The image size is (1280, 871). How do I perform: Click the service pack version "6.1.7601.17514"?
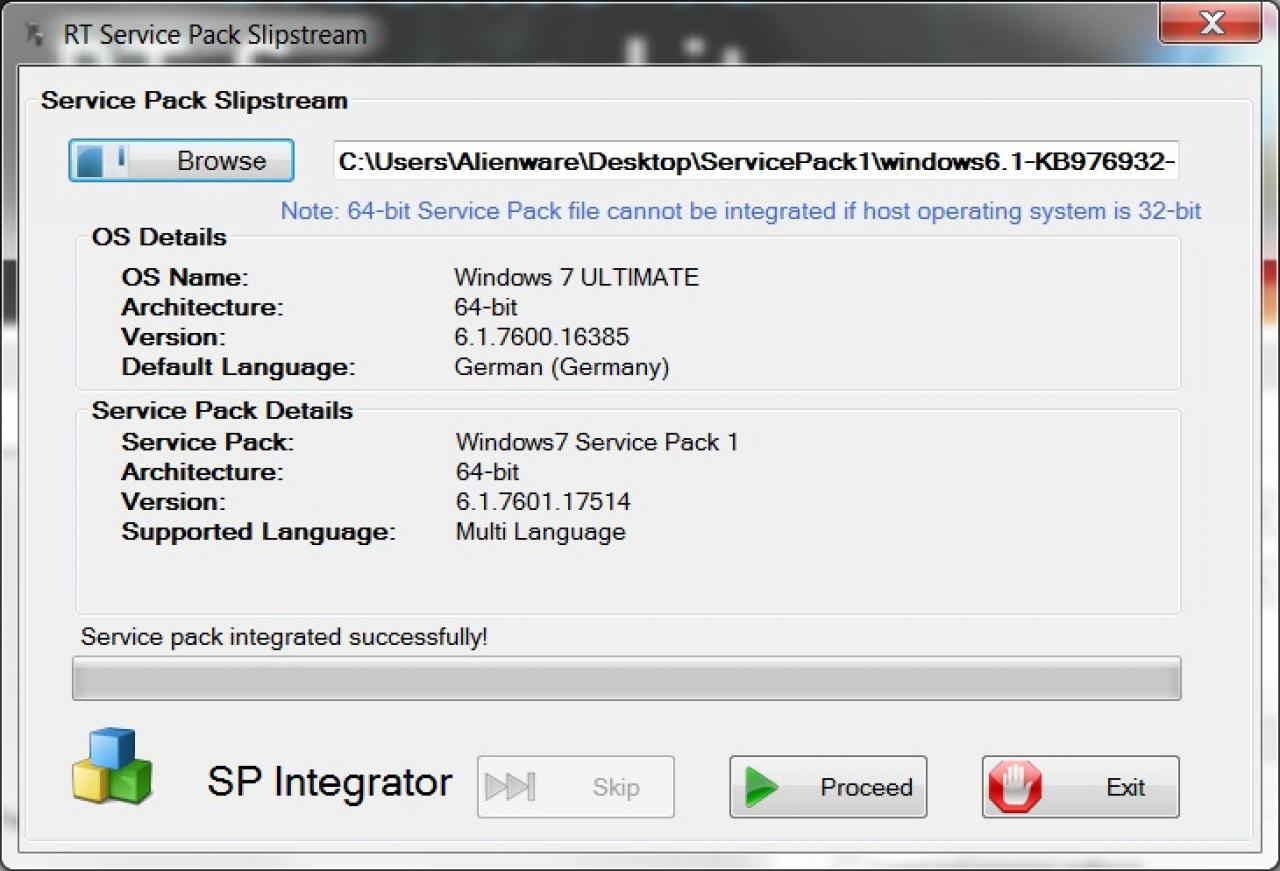coord(543,502)
